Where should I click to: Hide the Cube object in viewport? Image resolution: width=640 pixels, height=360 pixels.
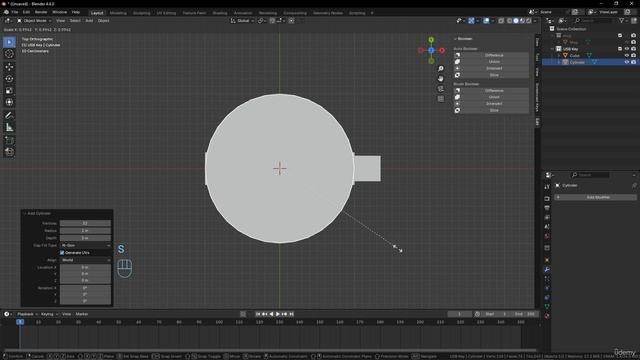[x=627, y=56]
